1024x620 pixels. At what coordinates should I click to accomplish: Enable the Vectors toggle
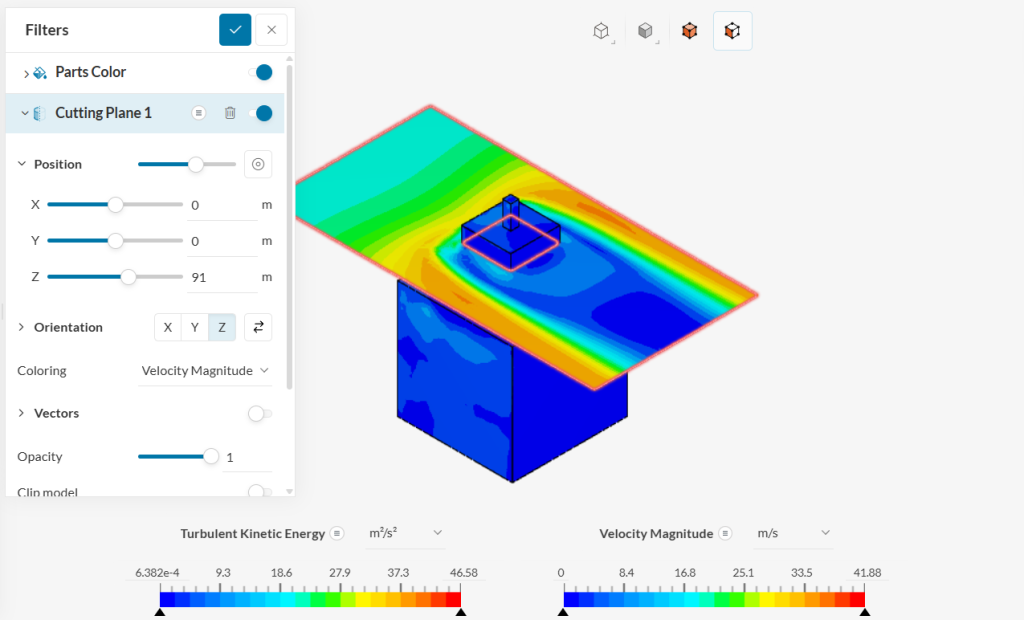pyautogui.click(x=259, y=413)
